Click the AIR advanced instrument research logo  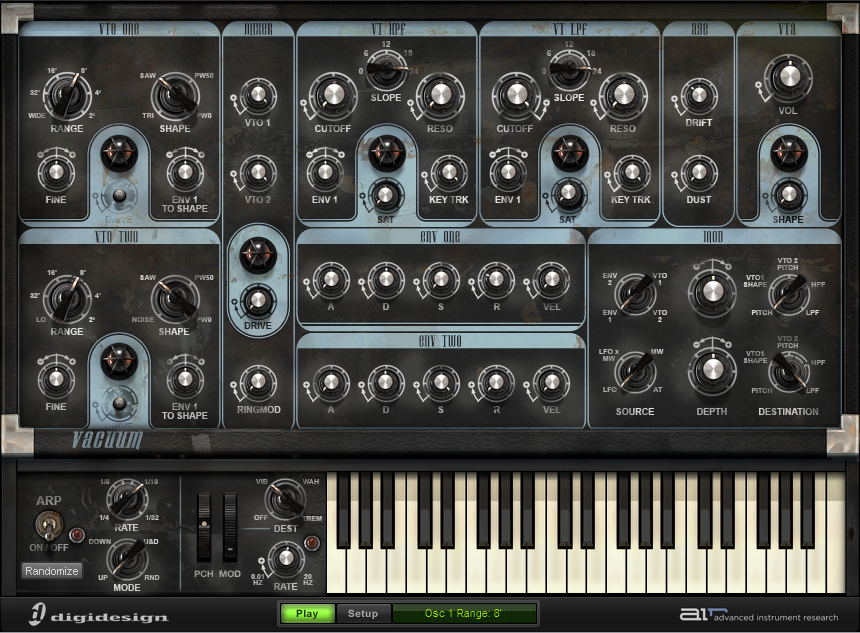[759, 615]
